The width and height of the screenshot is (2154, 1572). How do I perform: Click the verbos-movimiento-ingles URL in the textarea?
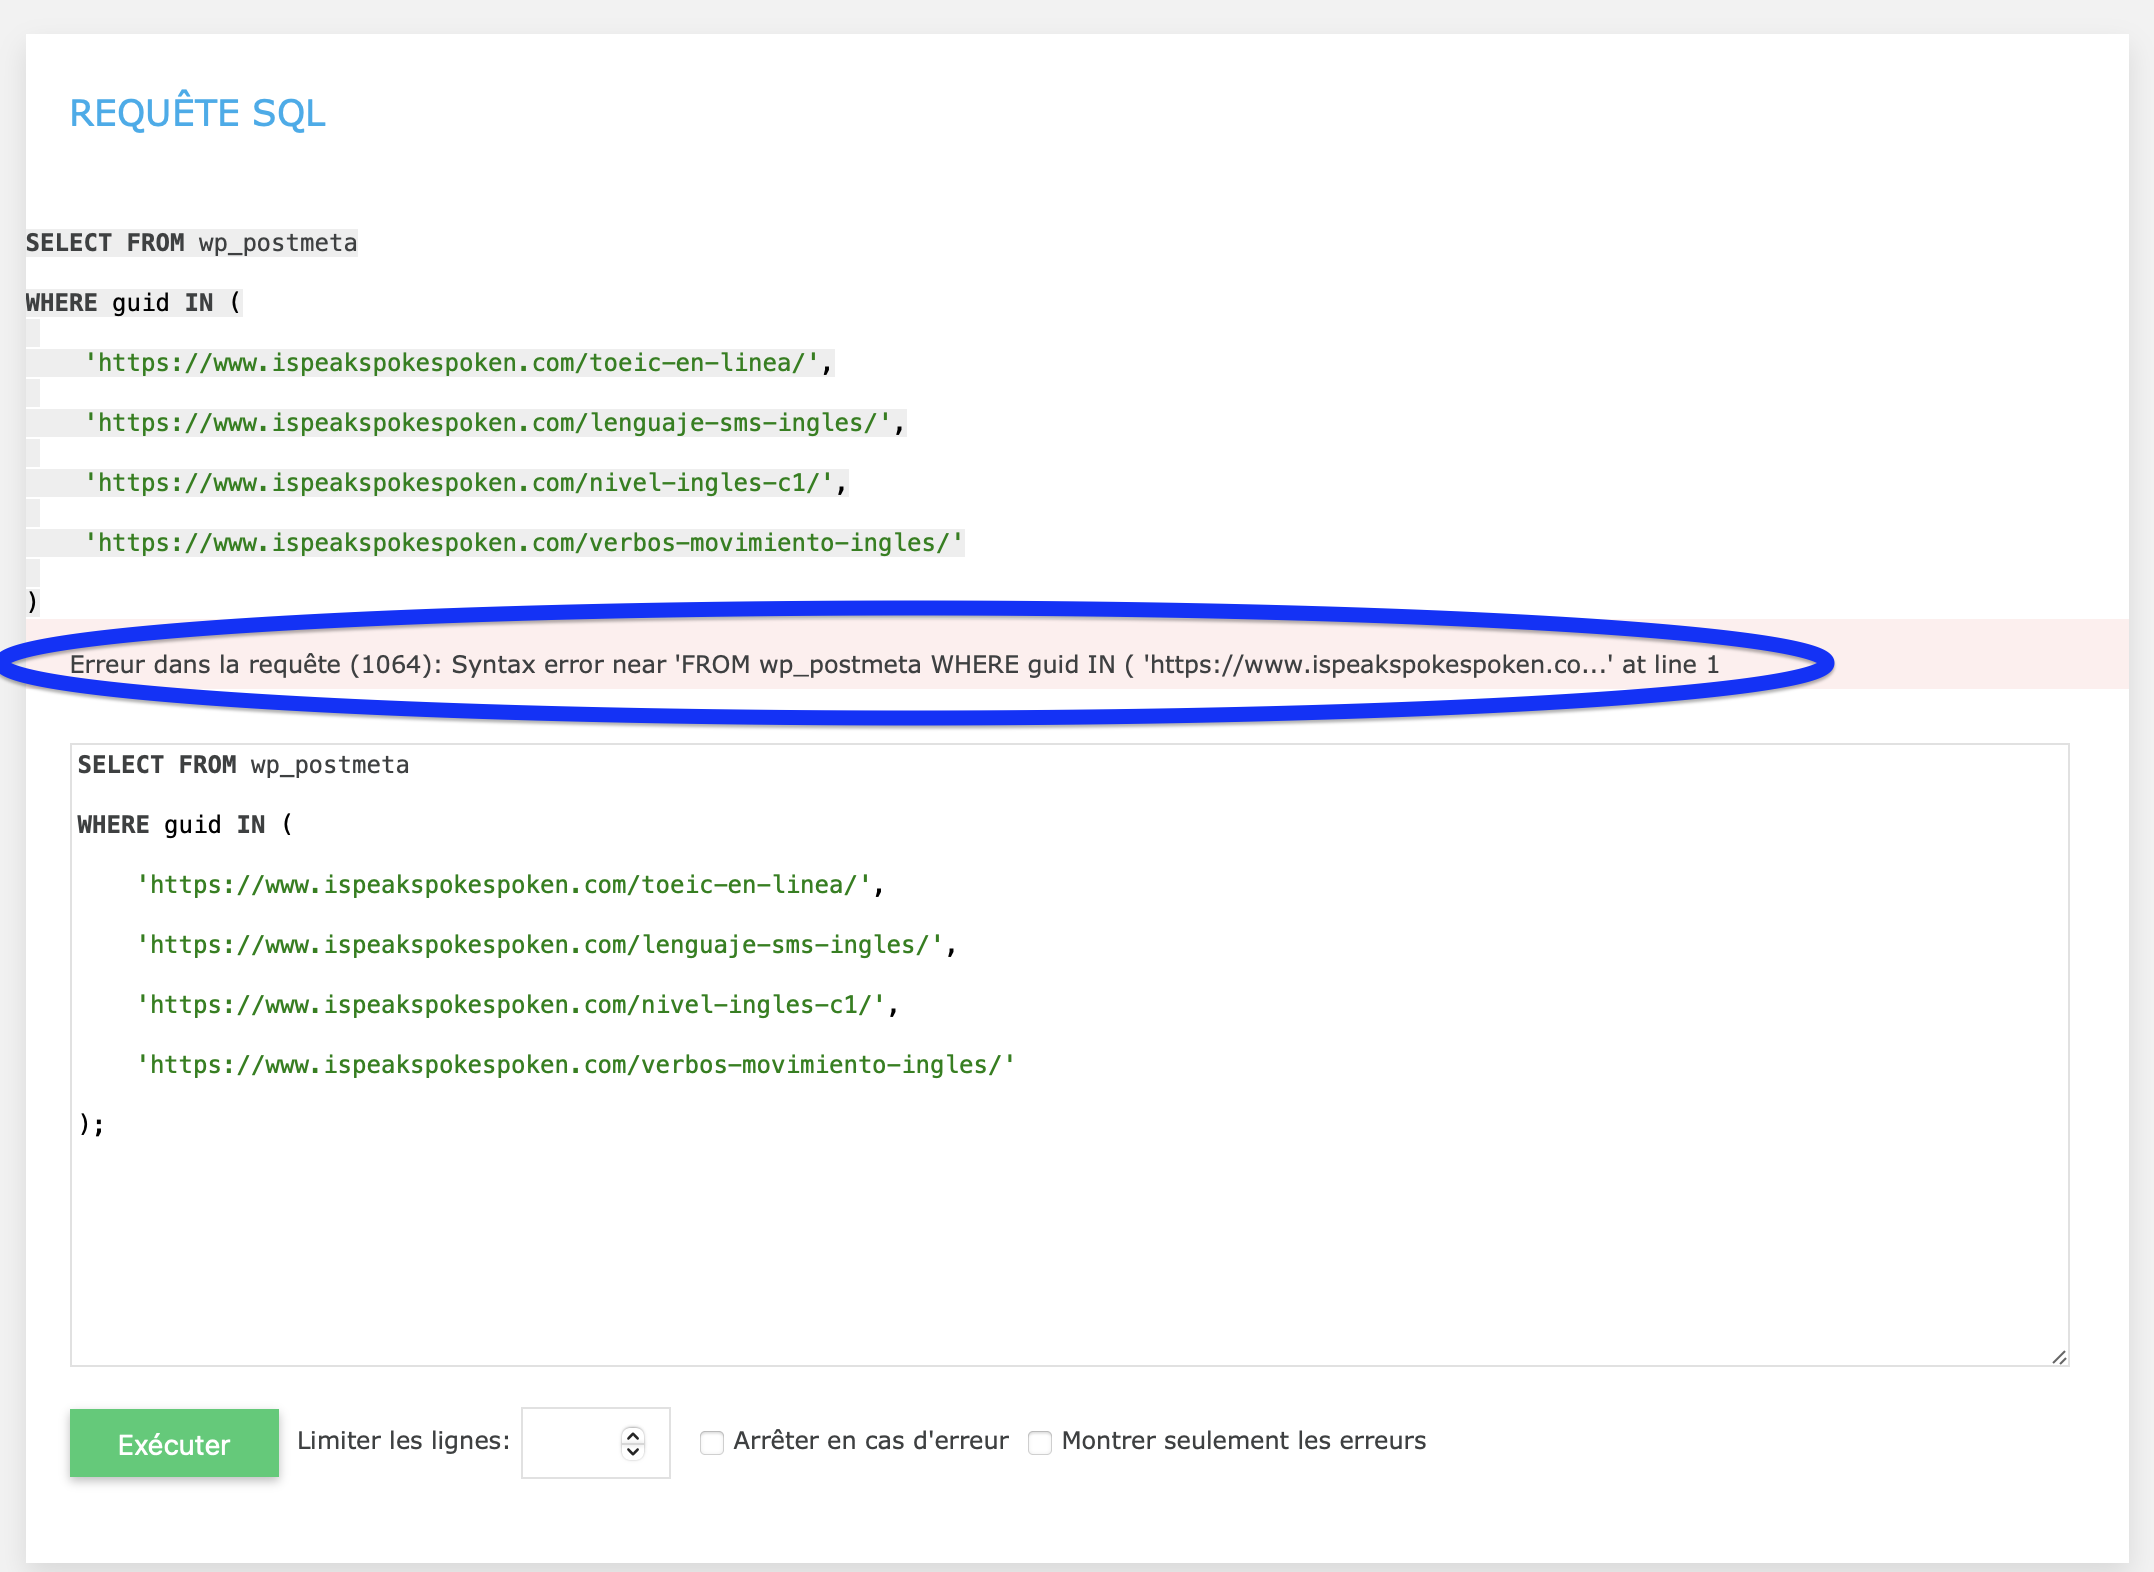[x=576, y=1065]
